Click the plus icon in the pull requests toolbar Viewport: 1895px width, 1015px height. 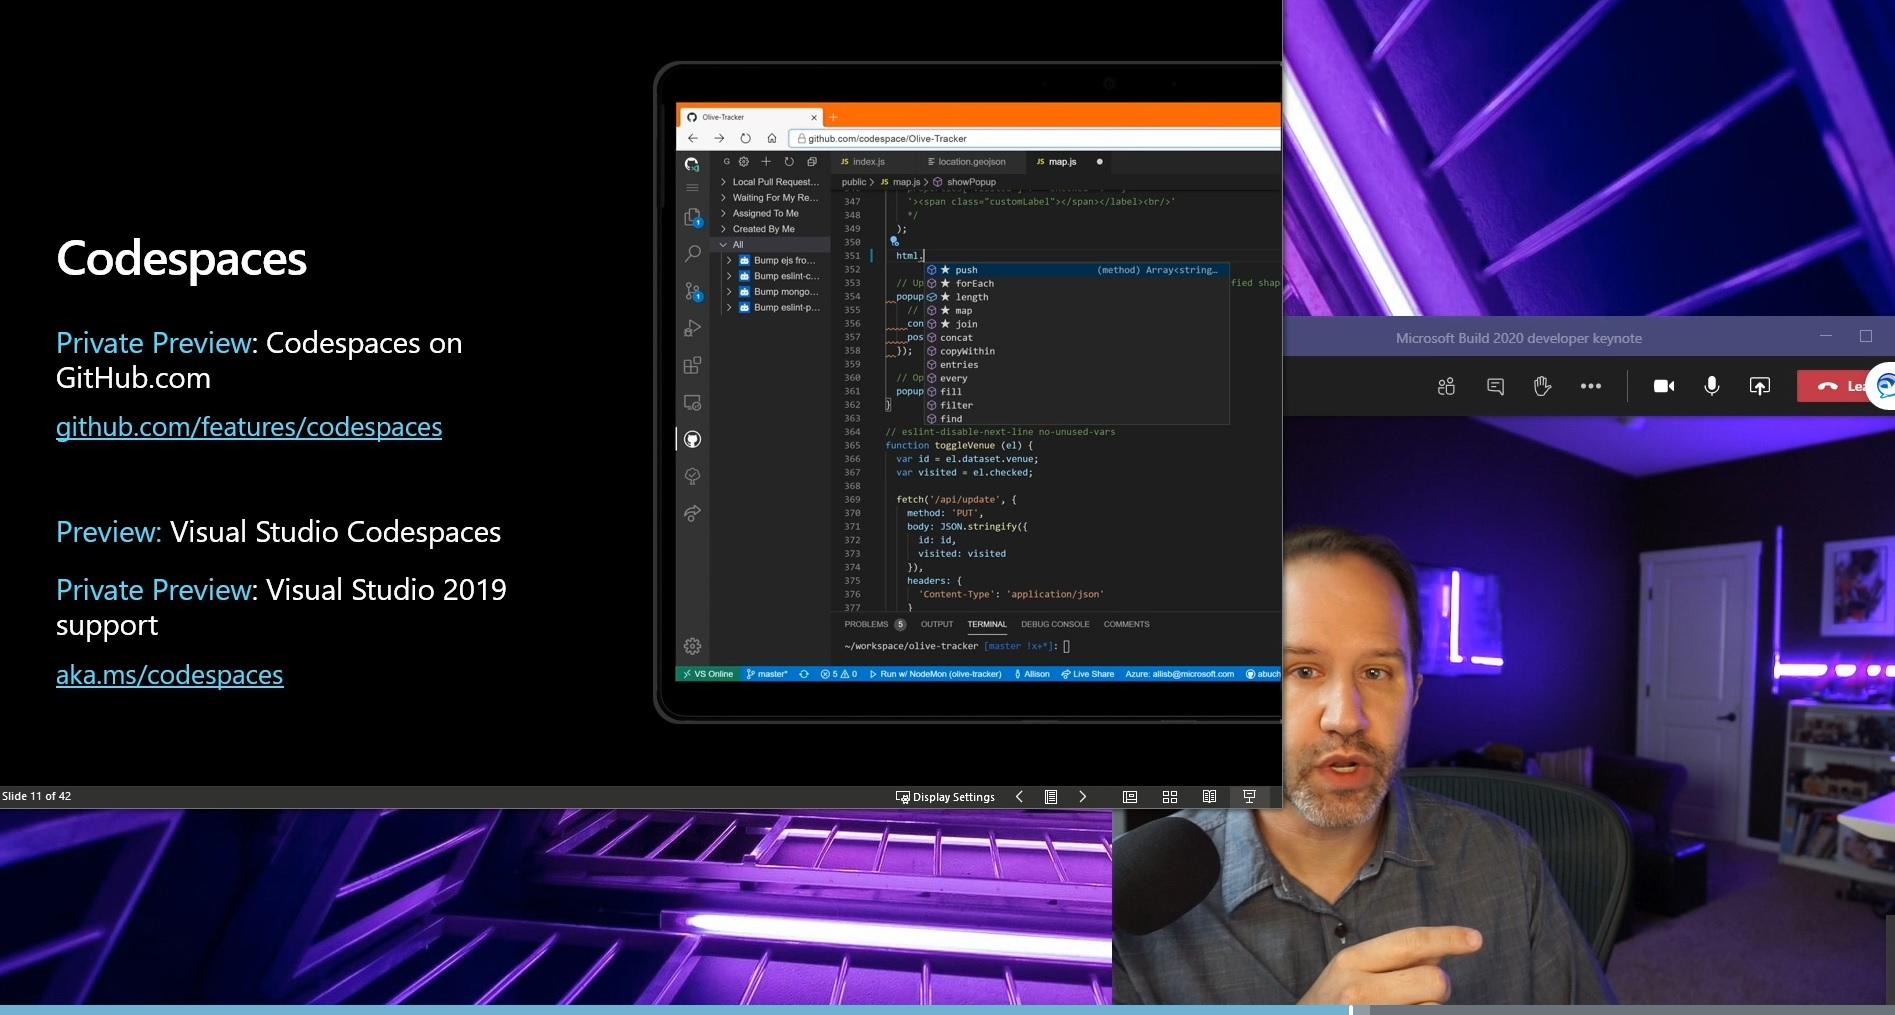(766, 161)
